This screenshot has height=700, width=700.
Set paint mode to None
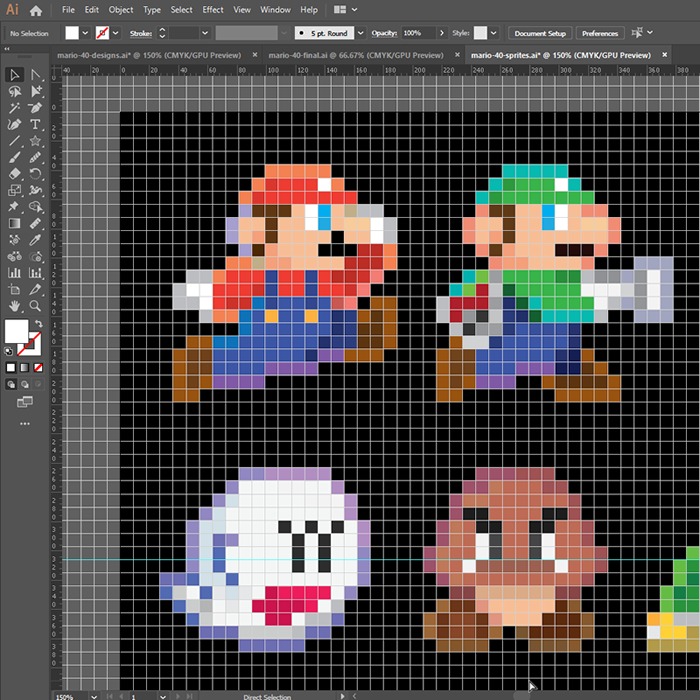(x=37, y=366)
